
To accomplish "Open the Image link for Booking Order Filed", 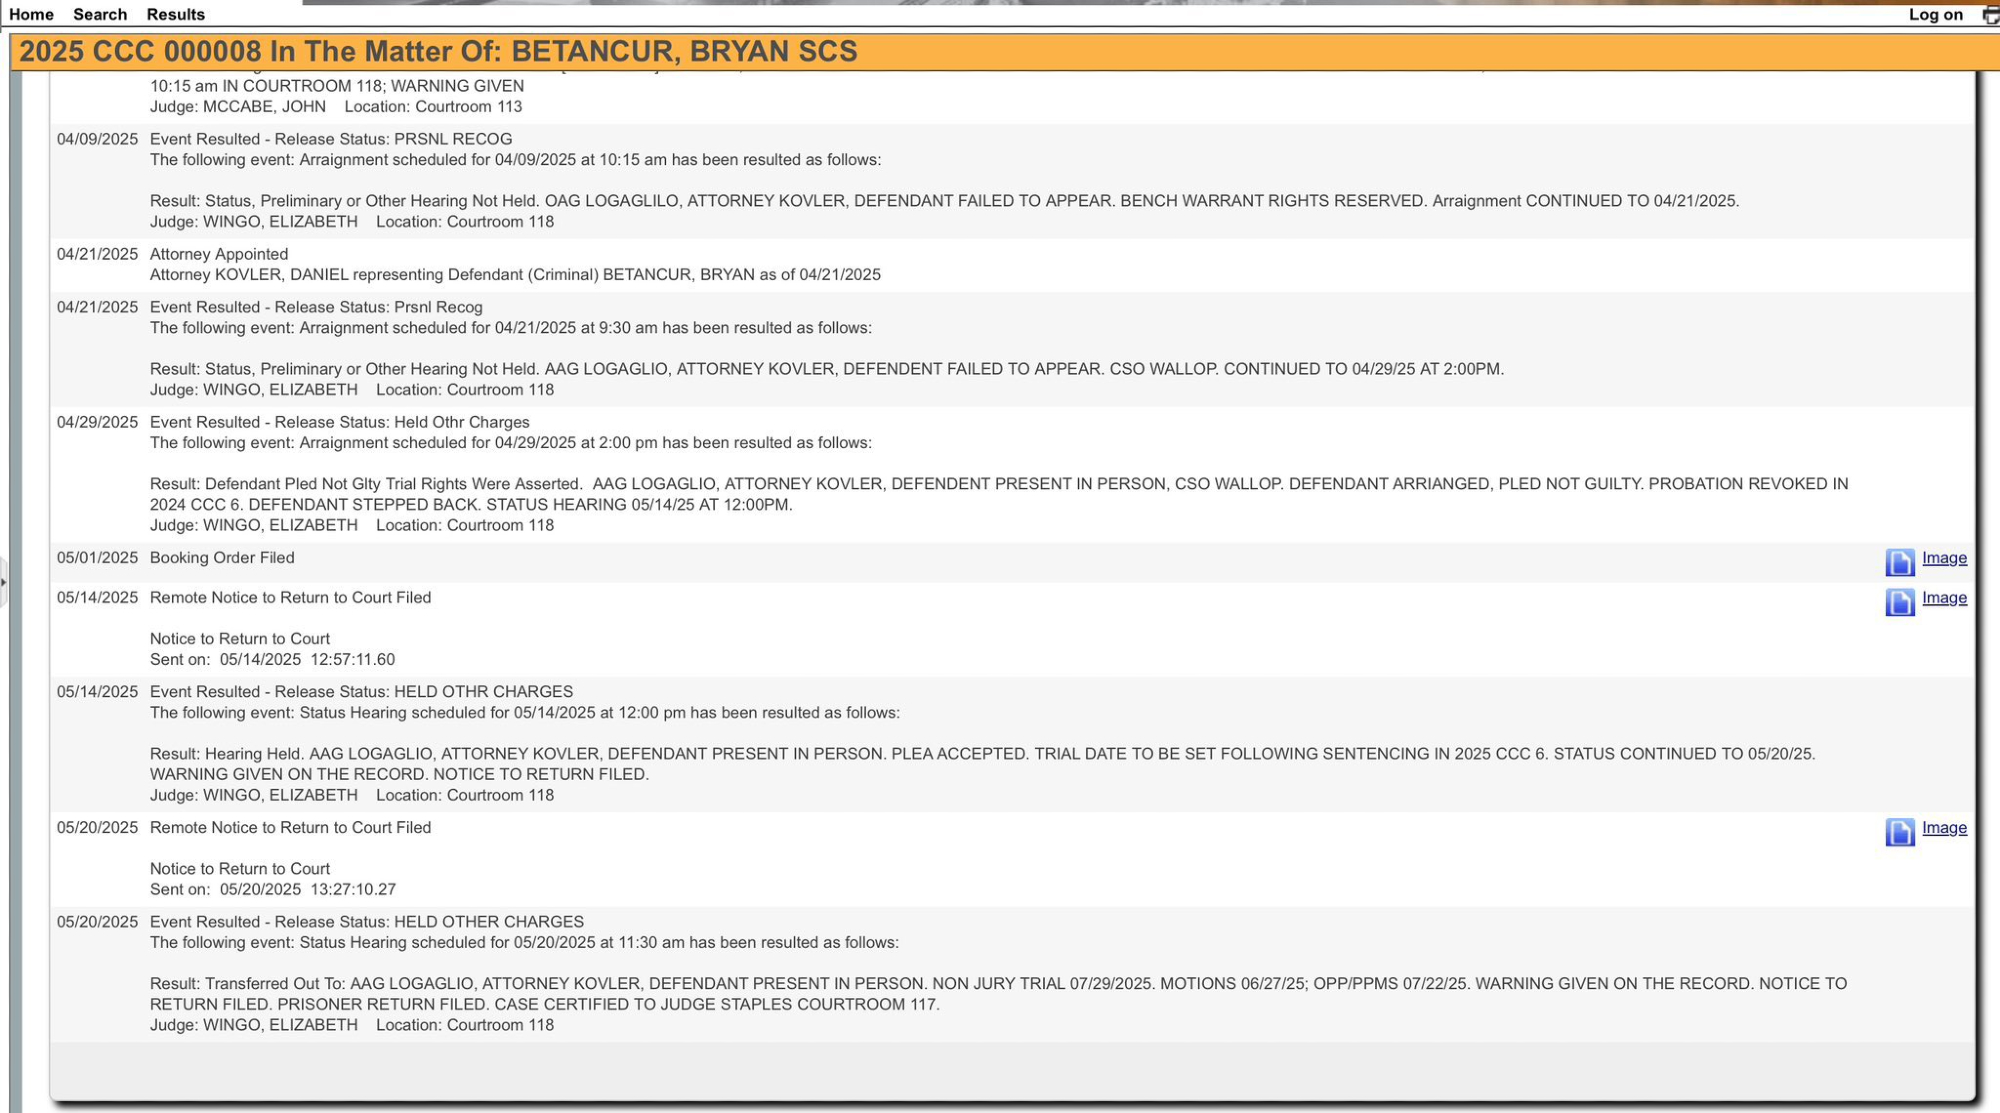I will click(x=1944, y=558).
